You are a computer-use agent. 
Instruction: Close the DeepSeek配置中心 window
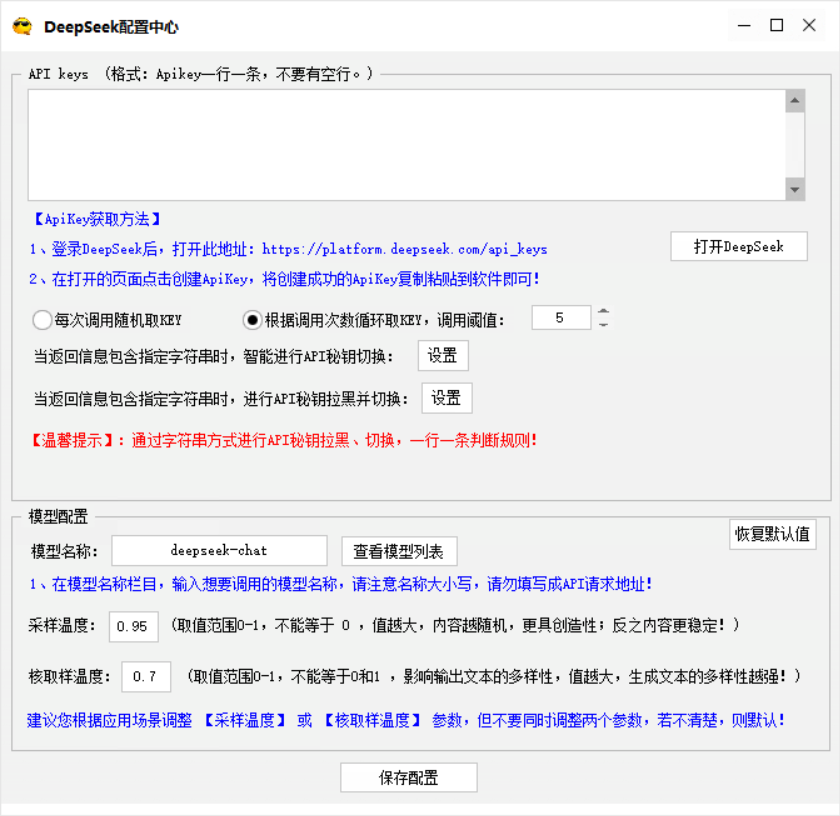click(x=809, y=25)
